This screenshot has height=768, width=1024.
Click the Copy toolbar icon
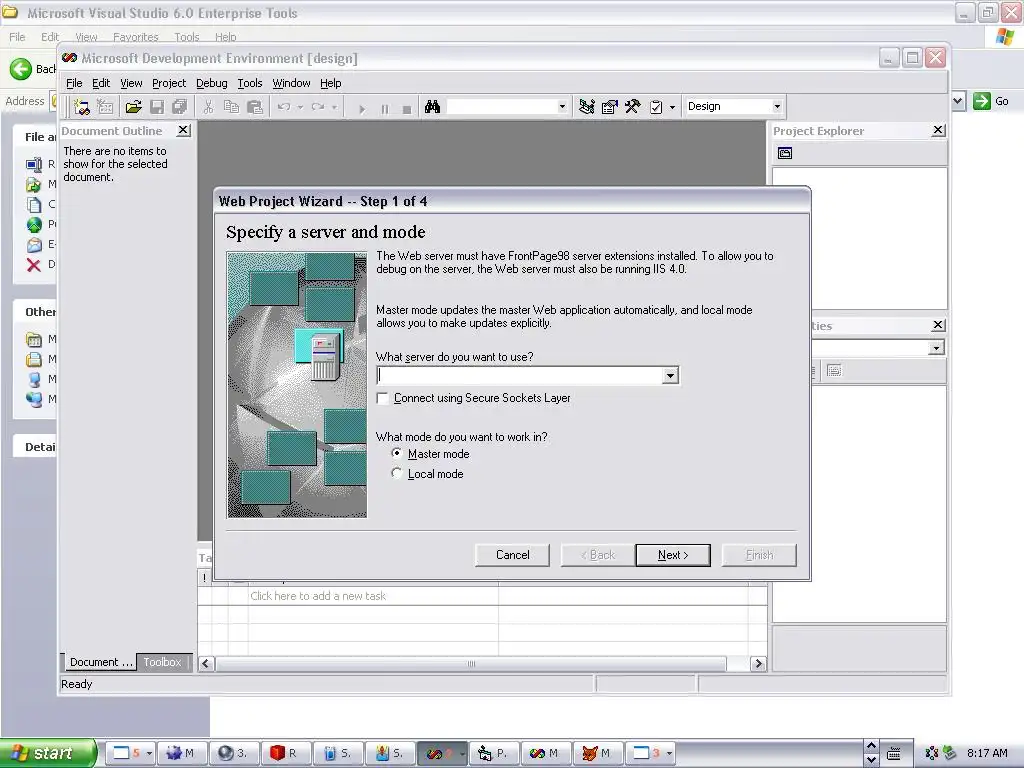[x=231, y=106]
